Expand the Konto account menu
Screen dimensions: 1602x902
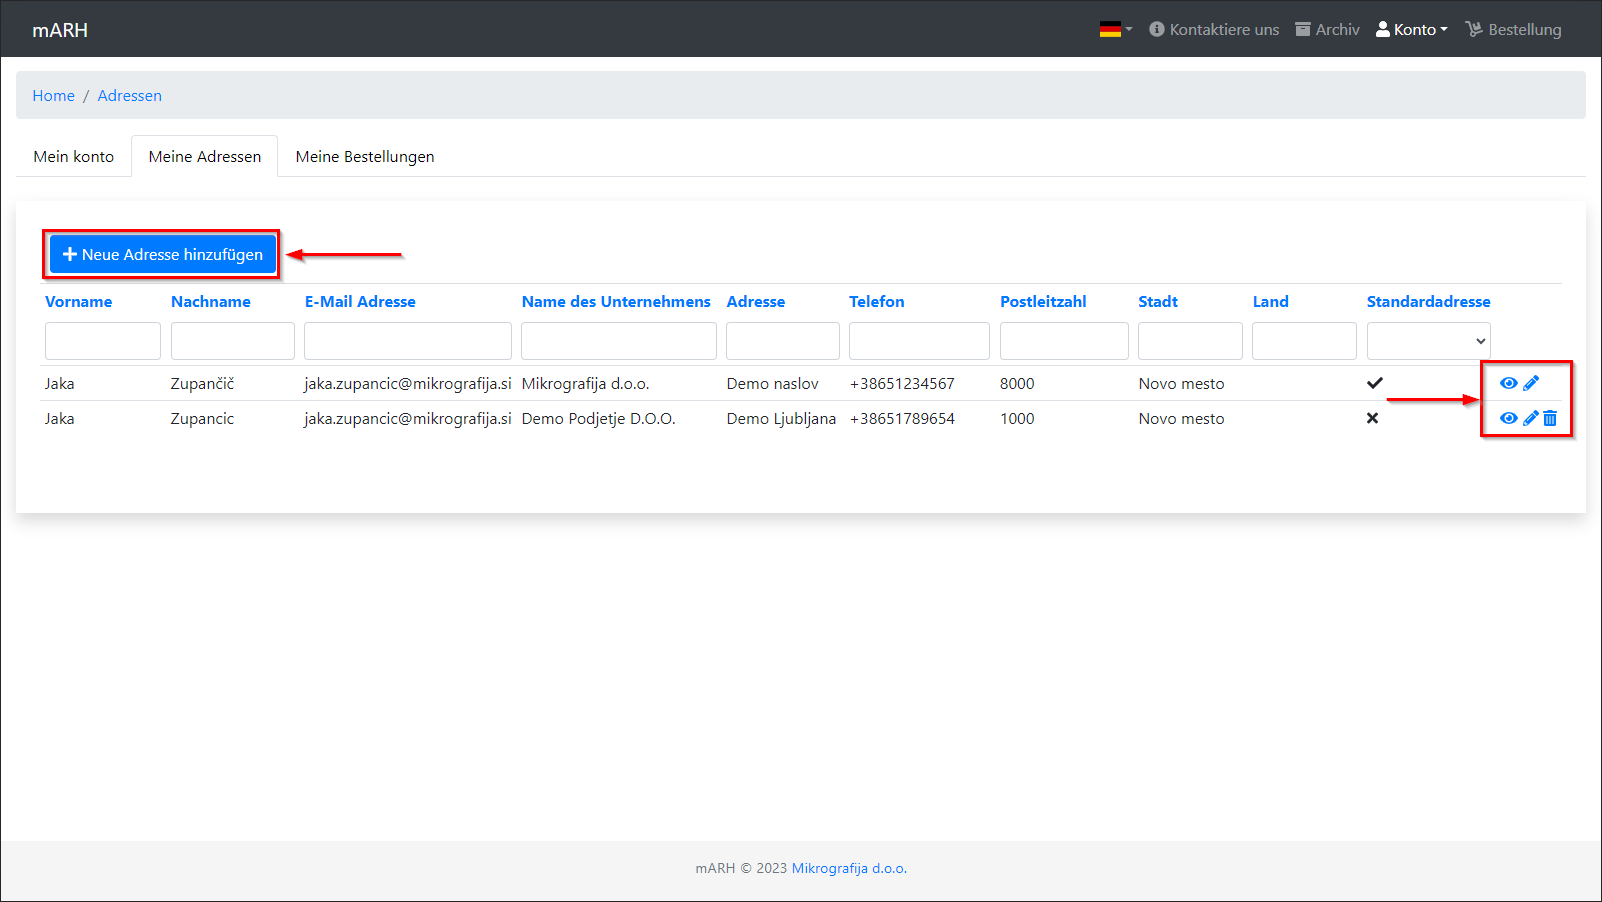1412,30
